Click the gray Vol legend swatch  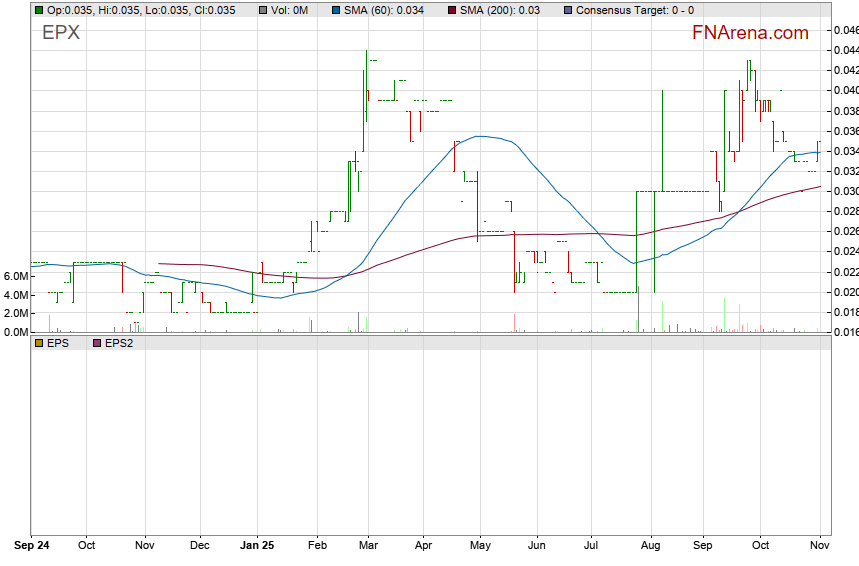263,10
